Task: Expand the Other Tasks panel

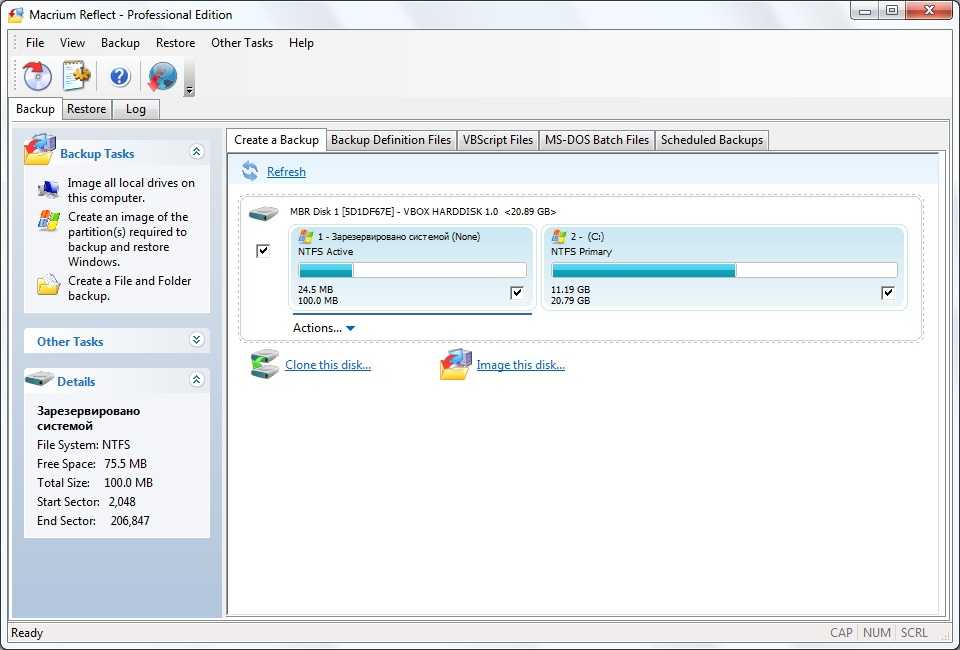Action: [x=197, y=340]
